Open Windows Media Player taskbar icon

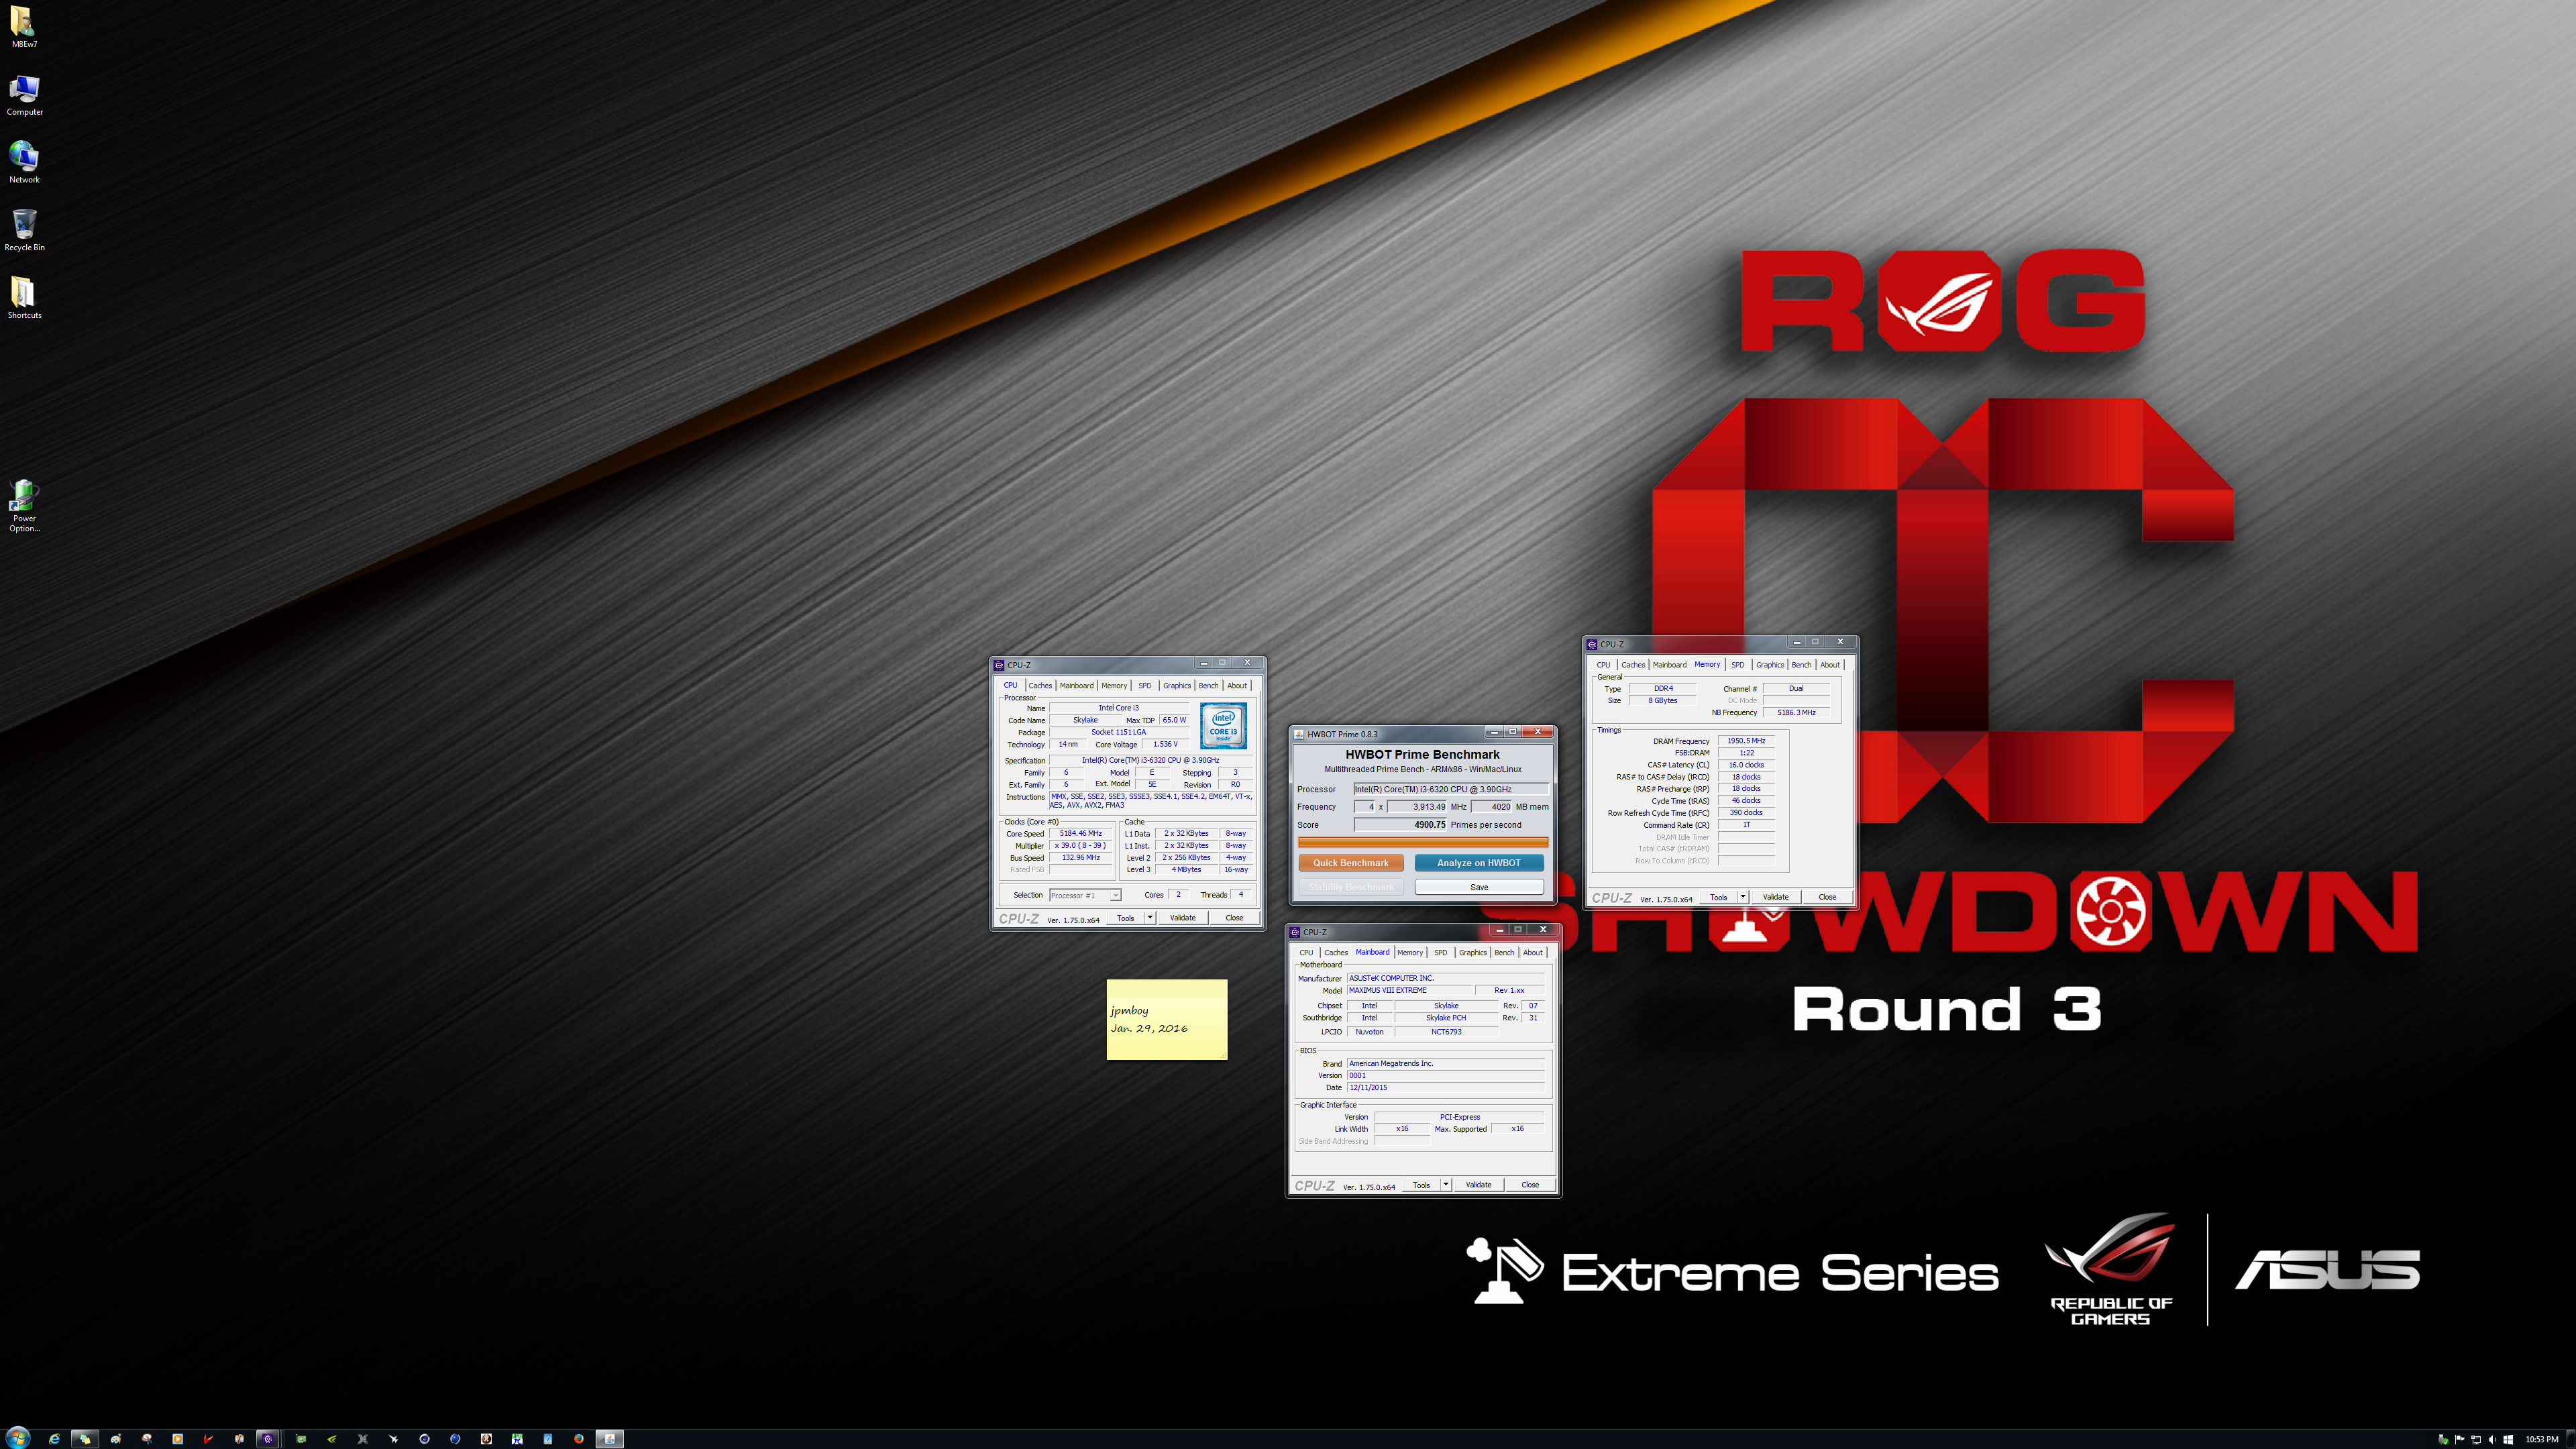(177, 1439)
